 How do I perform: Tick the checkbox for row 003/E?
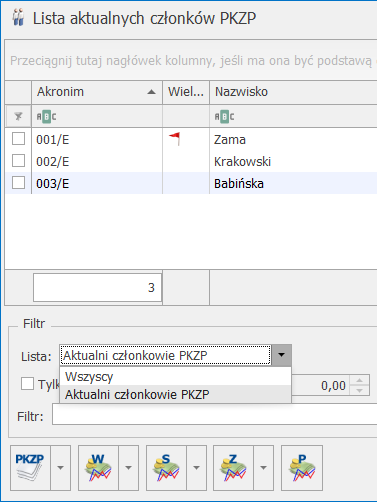pos(18,183)
